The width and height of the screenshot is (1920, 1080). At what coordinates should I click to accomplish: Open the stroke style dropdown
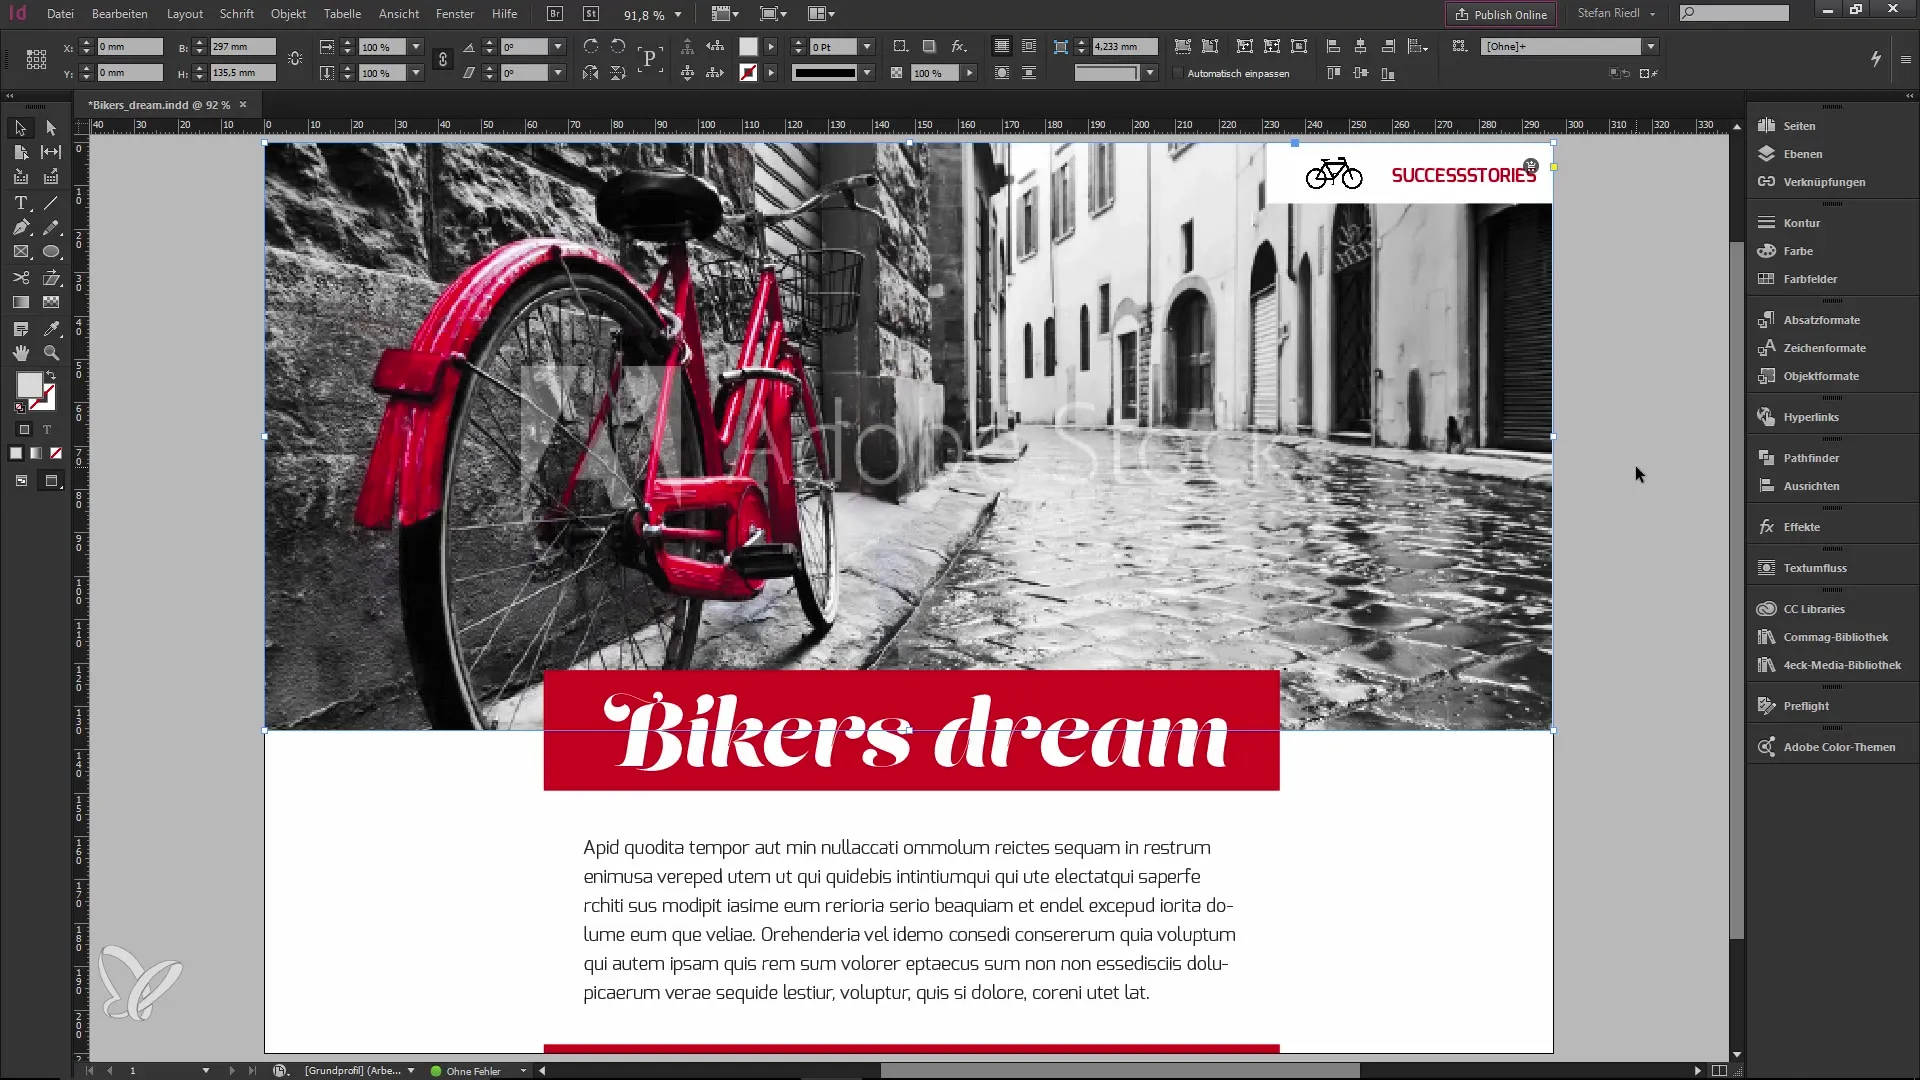[x=867, y=73]
